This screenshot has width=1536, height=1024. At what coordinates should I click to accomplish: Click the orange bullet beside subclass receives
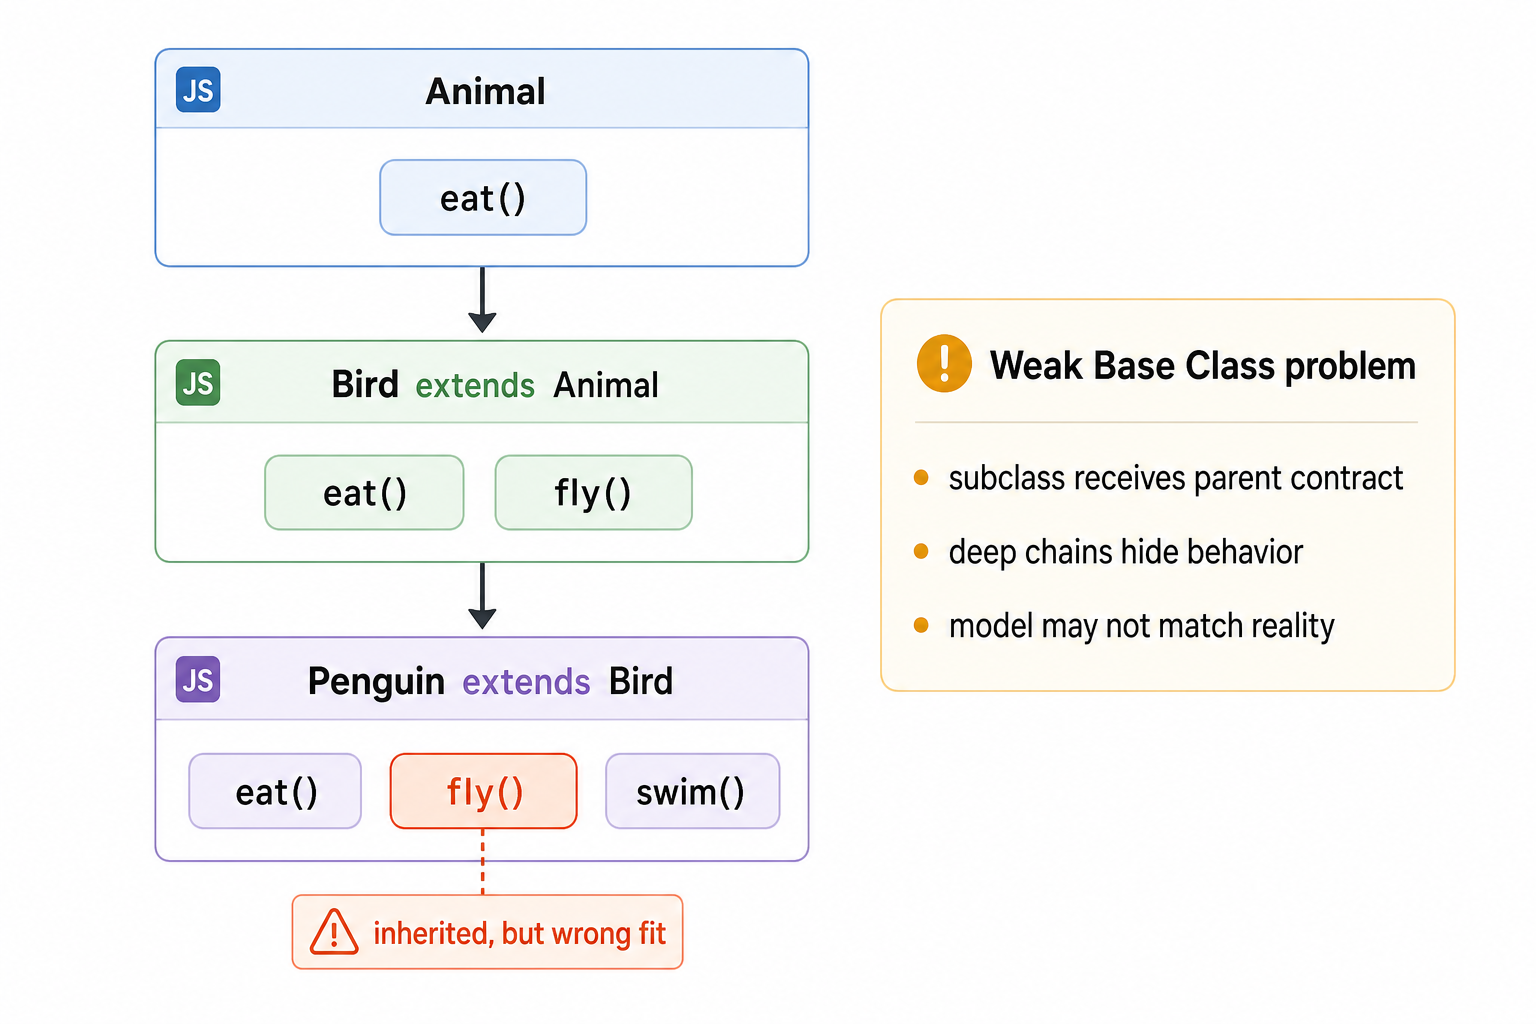point(921,478)
